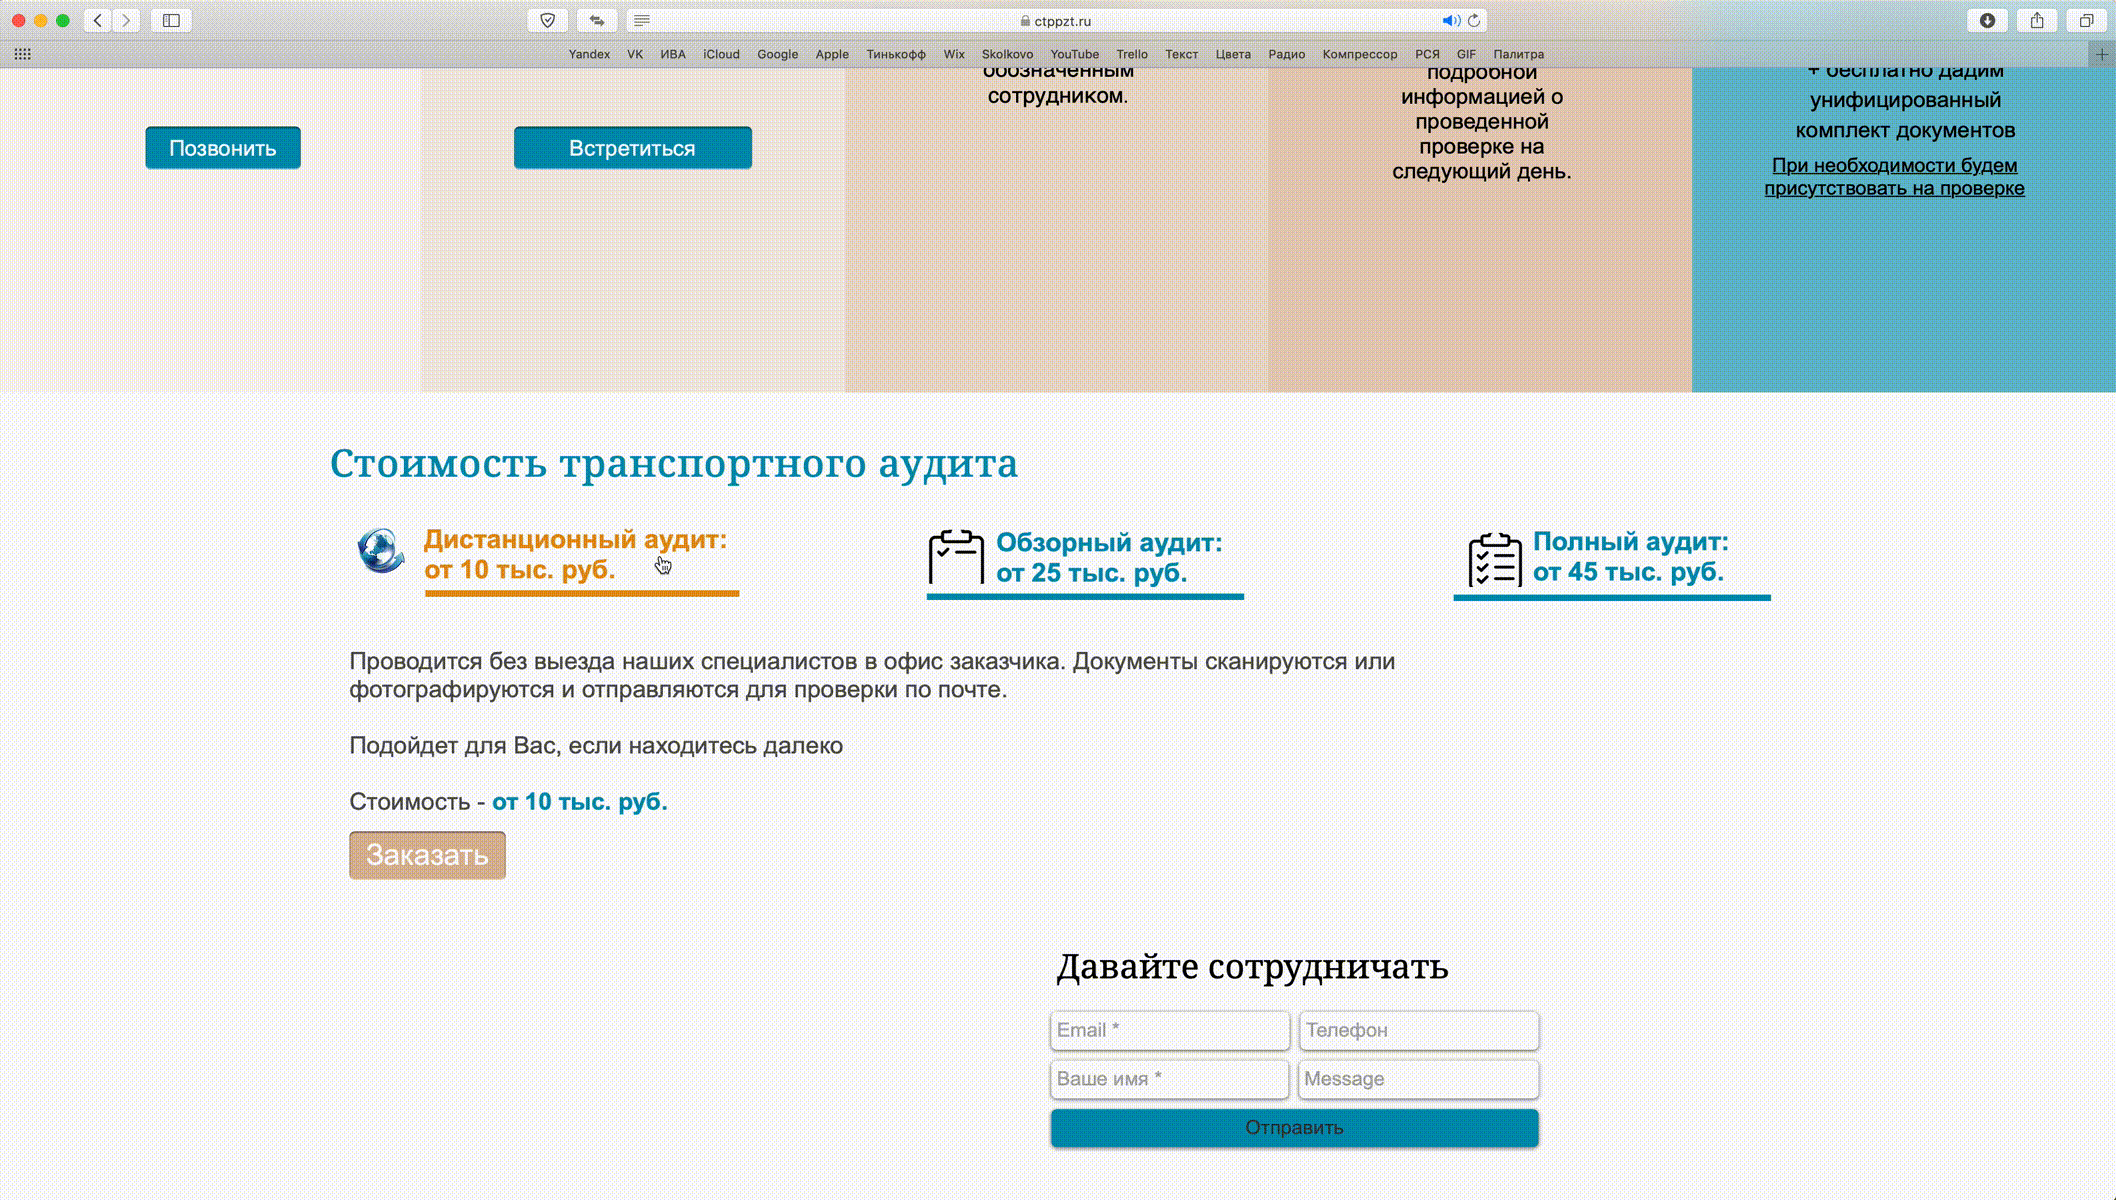Open the Yandex bookmark

point(589,54)
